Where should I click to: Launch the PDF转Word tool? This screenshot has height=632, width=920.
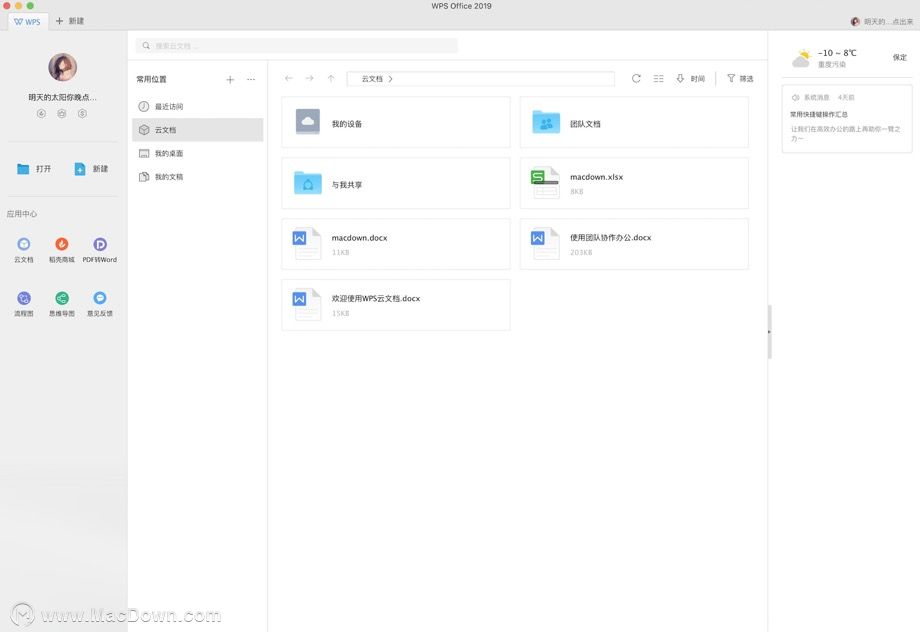tap(100, 249)
